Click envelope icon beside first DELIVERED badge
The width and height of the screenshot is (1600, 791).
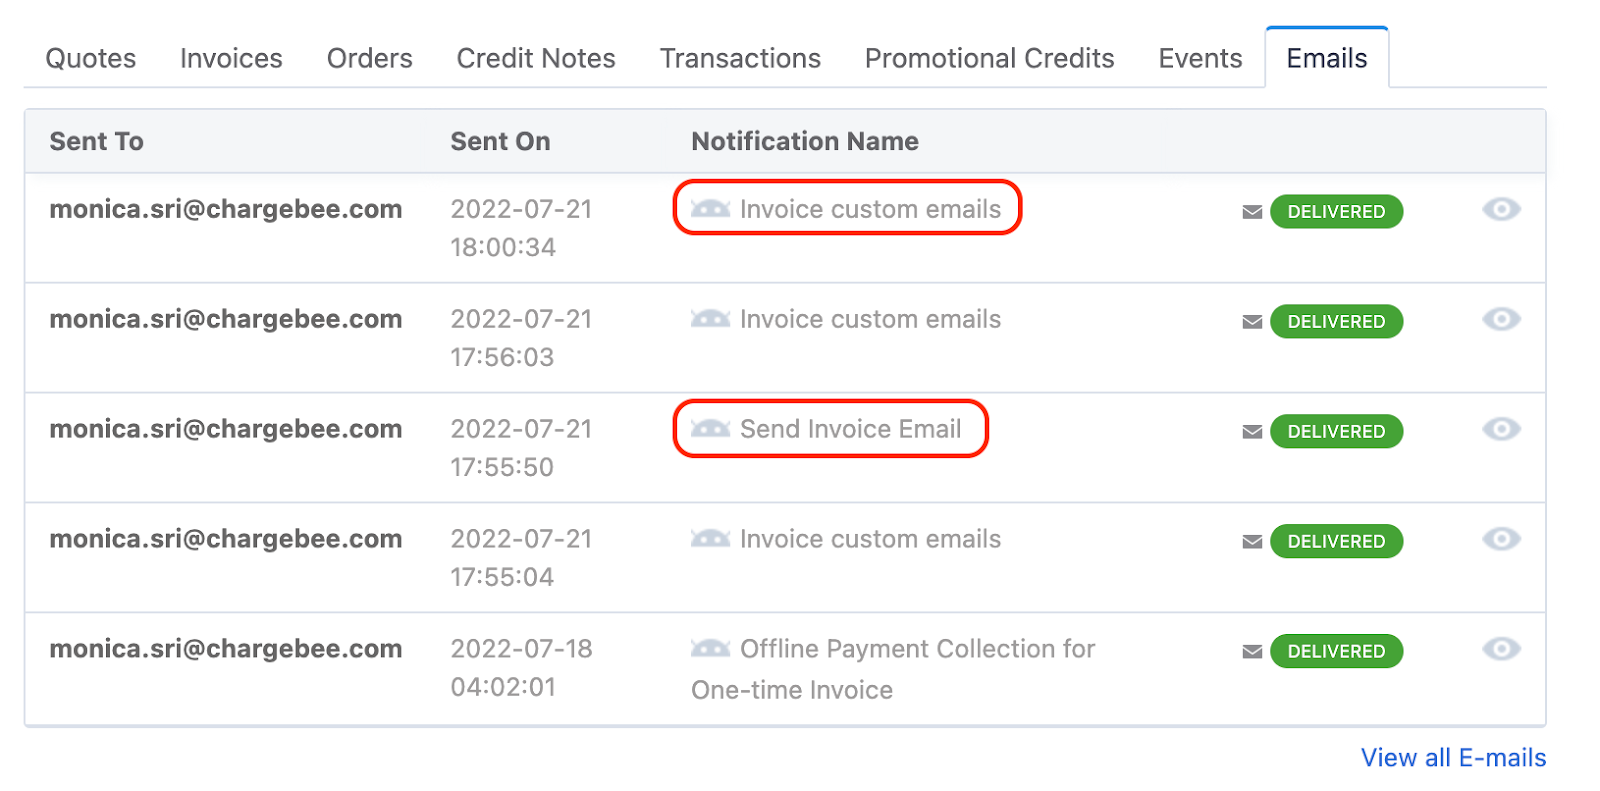point(1252,212)
